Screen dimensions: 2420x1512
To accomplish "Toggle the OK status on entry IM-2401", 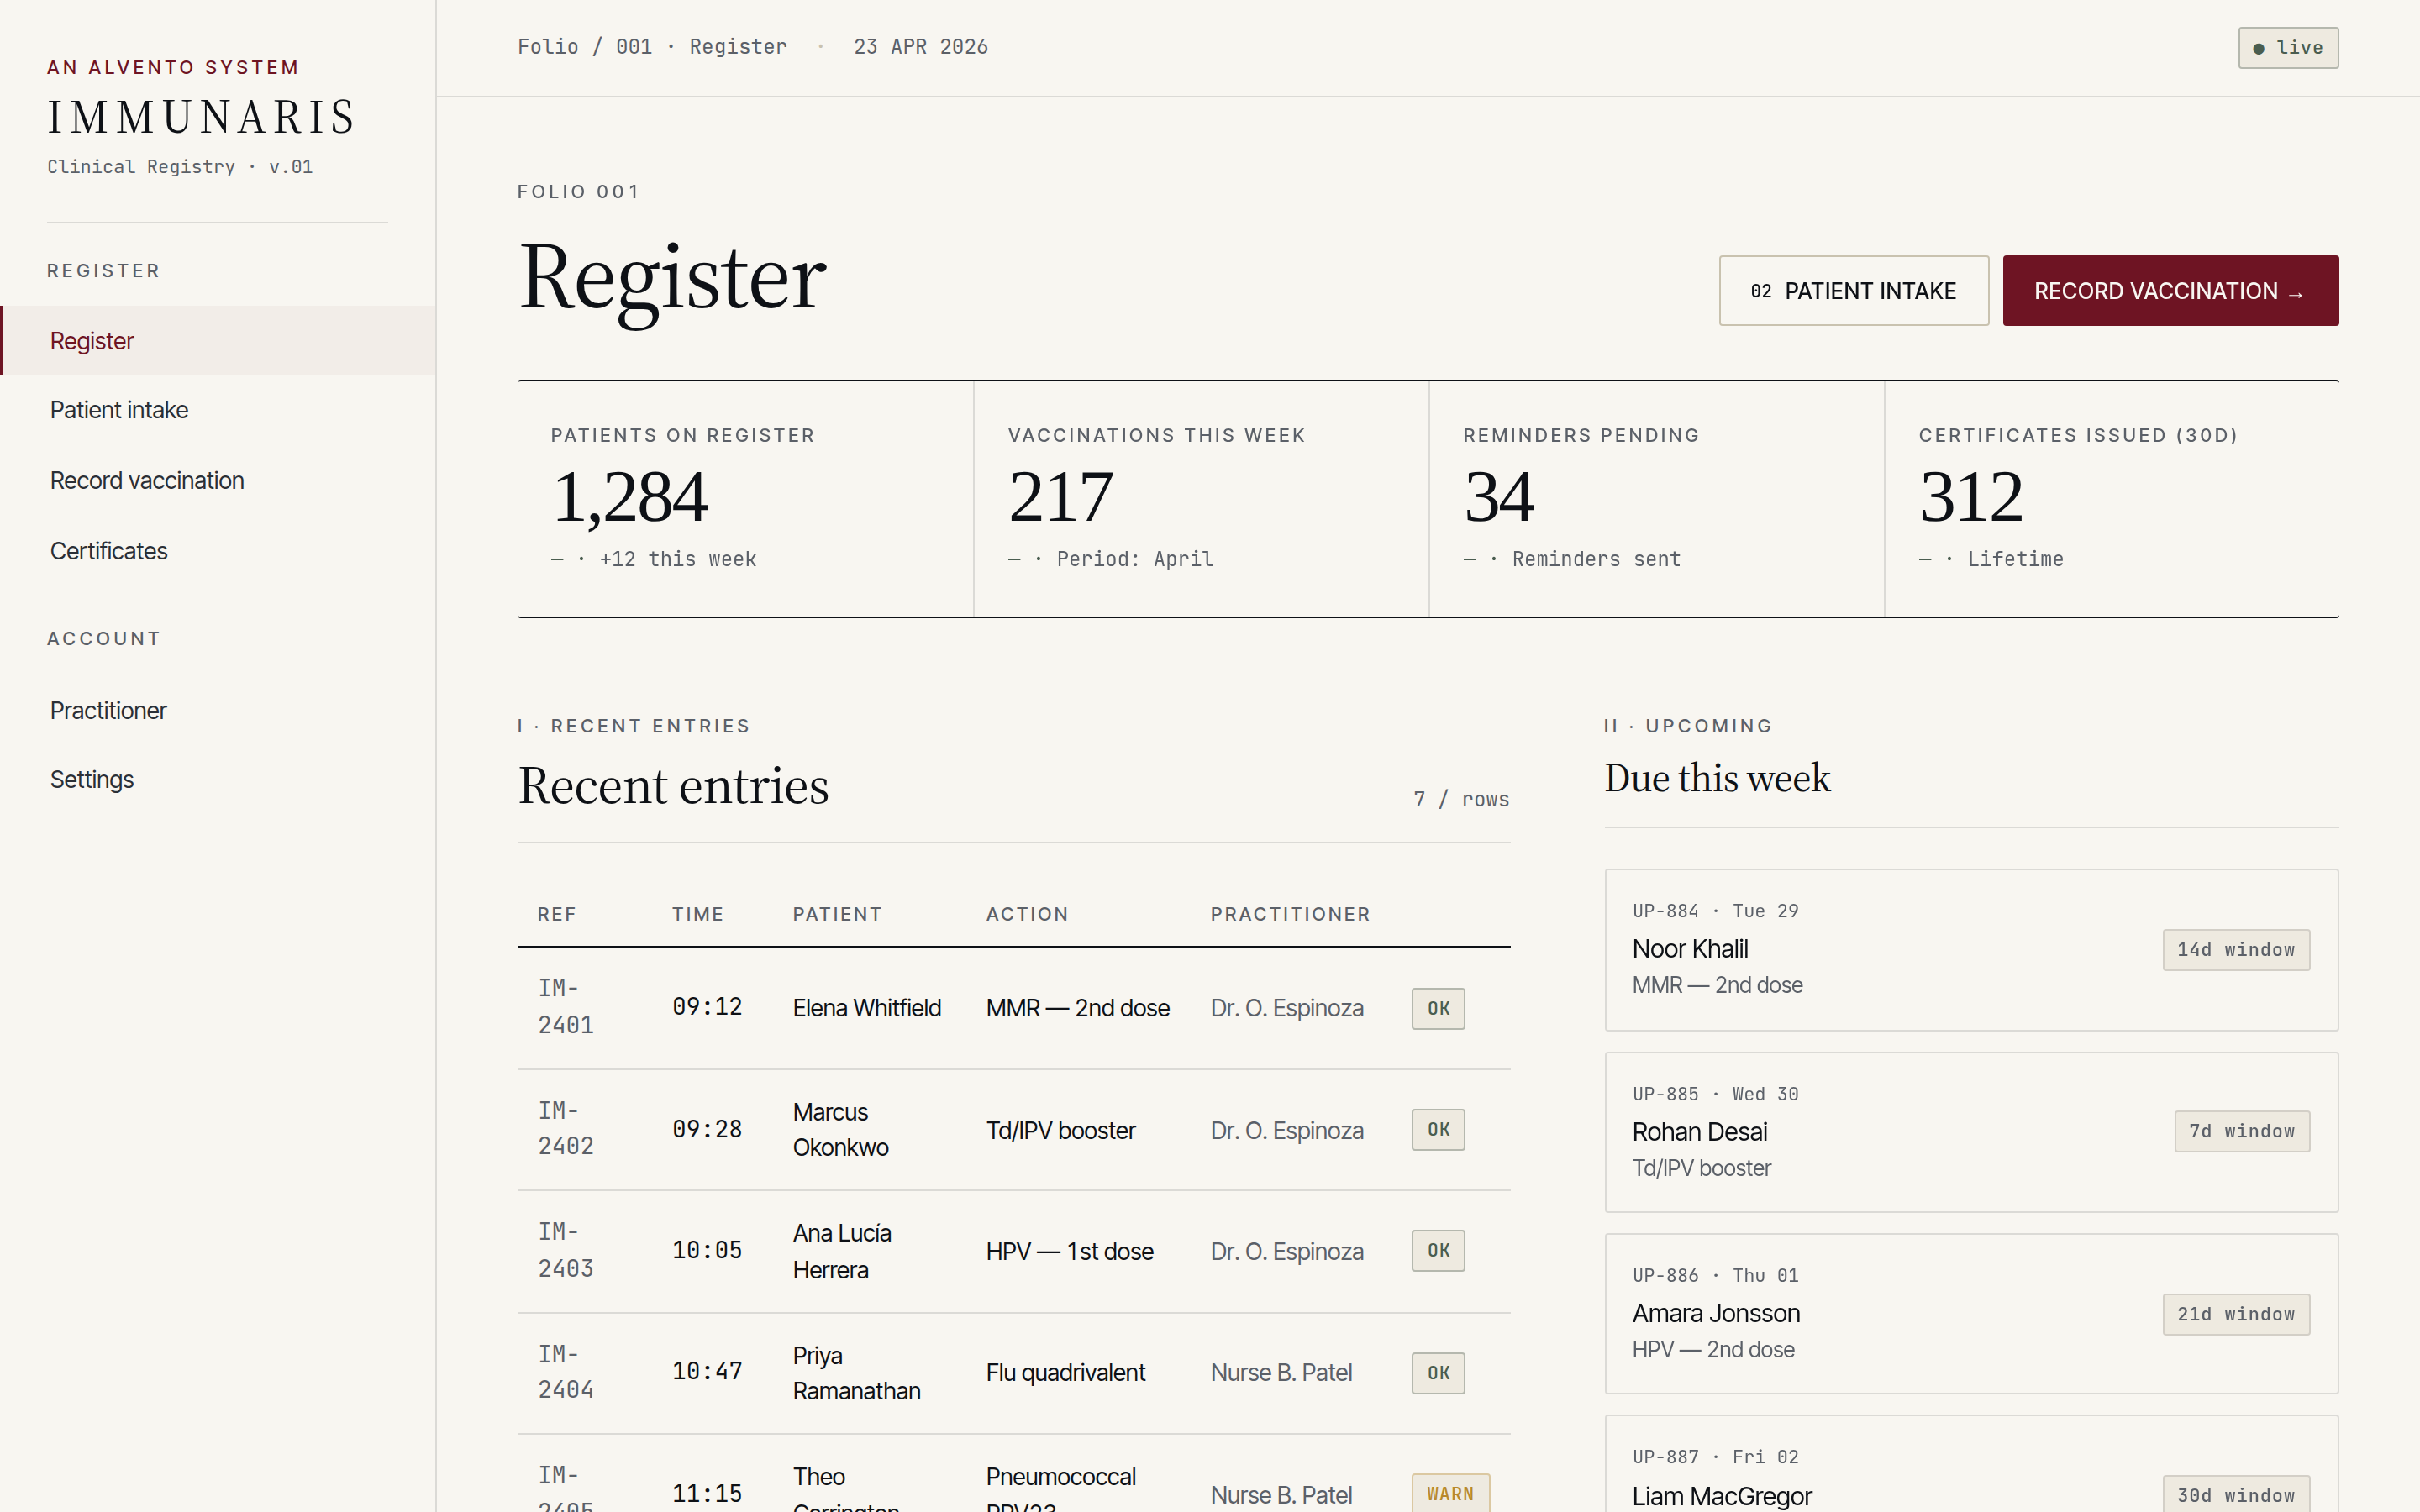I will pos(1437,1008).
